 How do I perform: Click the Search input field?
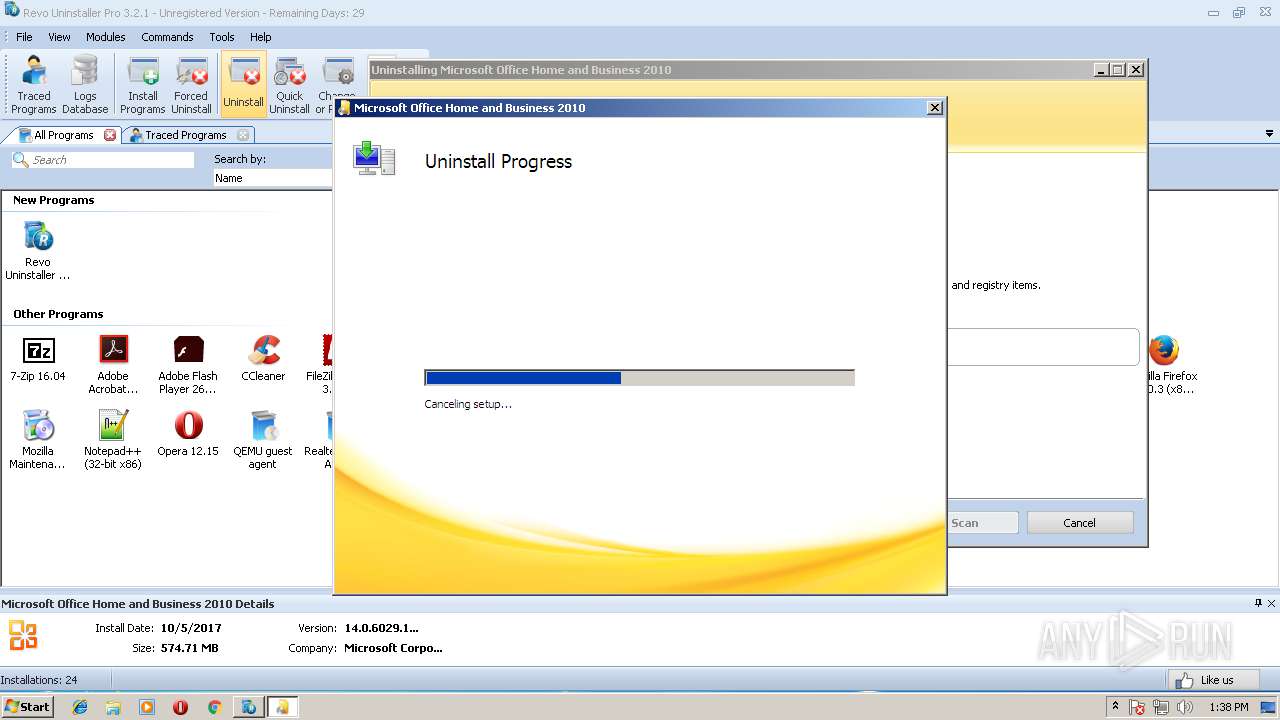click(x=103, y=160)
